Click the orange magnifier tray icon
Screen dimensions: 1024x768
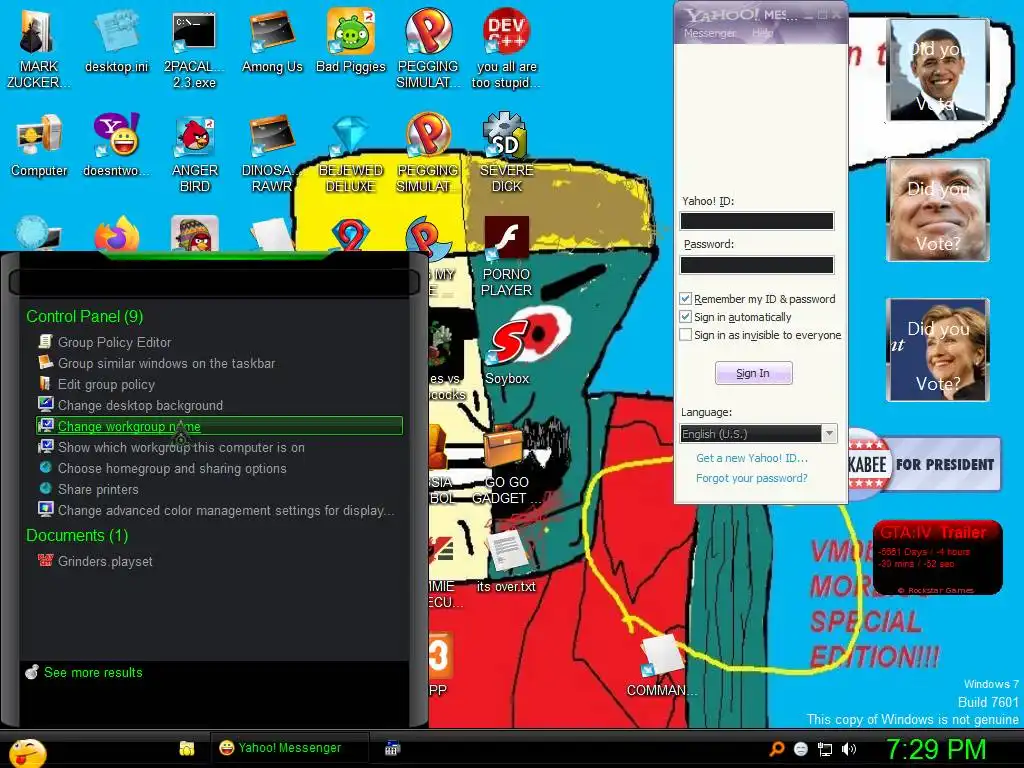point(777,749)
